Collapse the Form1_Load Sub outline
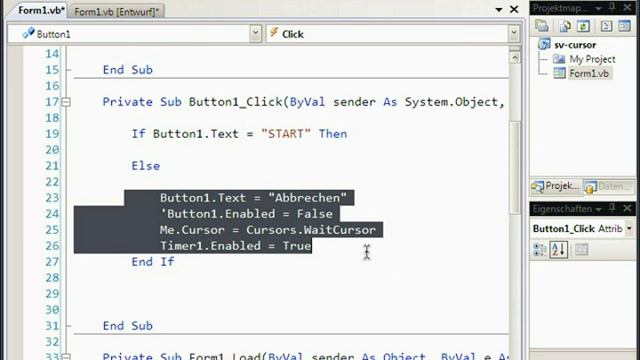 66,357
